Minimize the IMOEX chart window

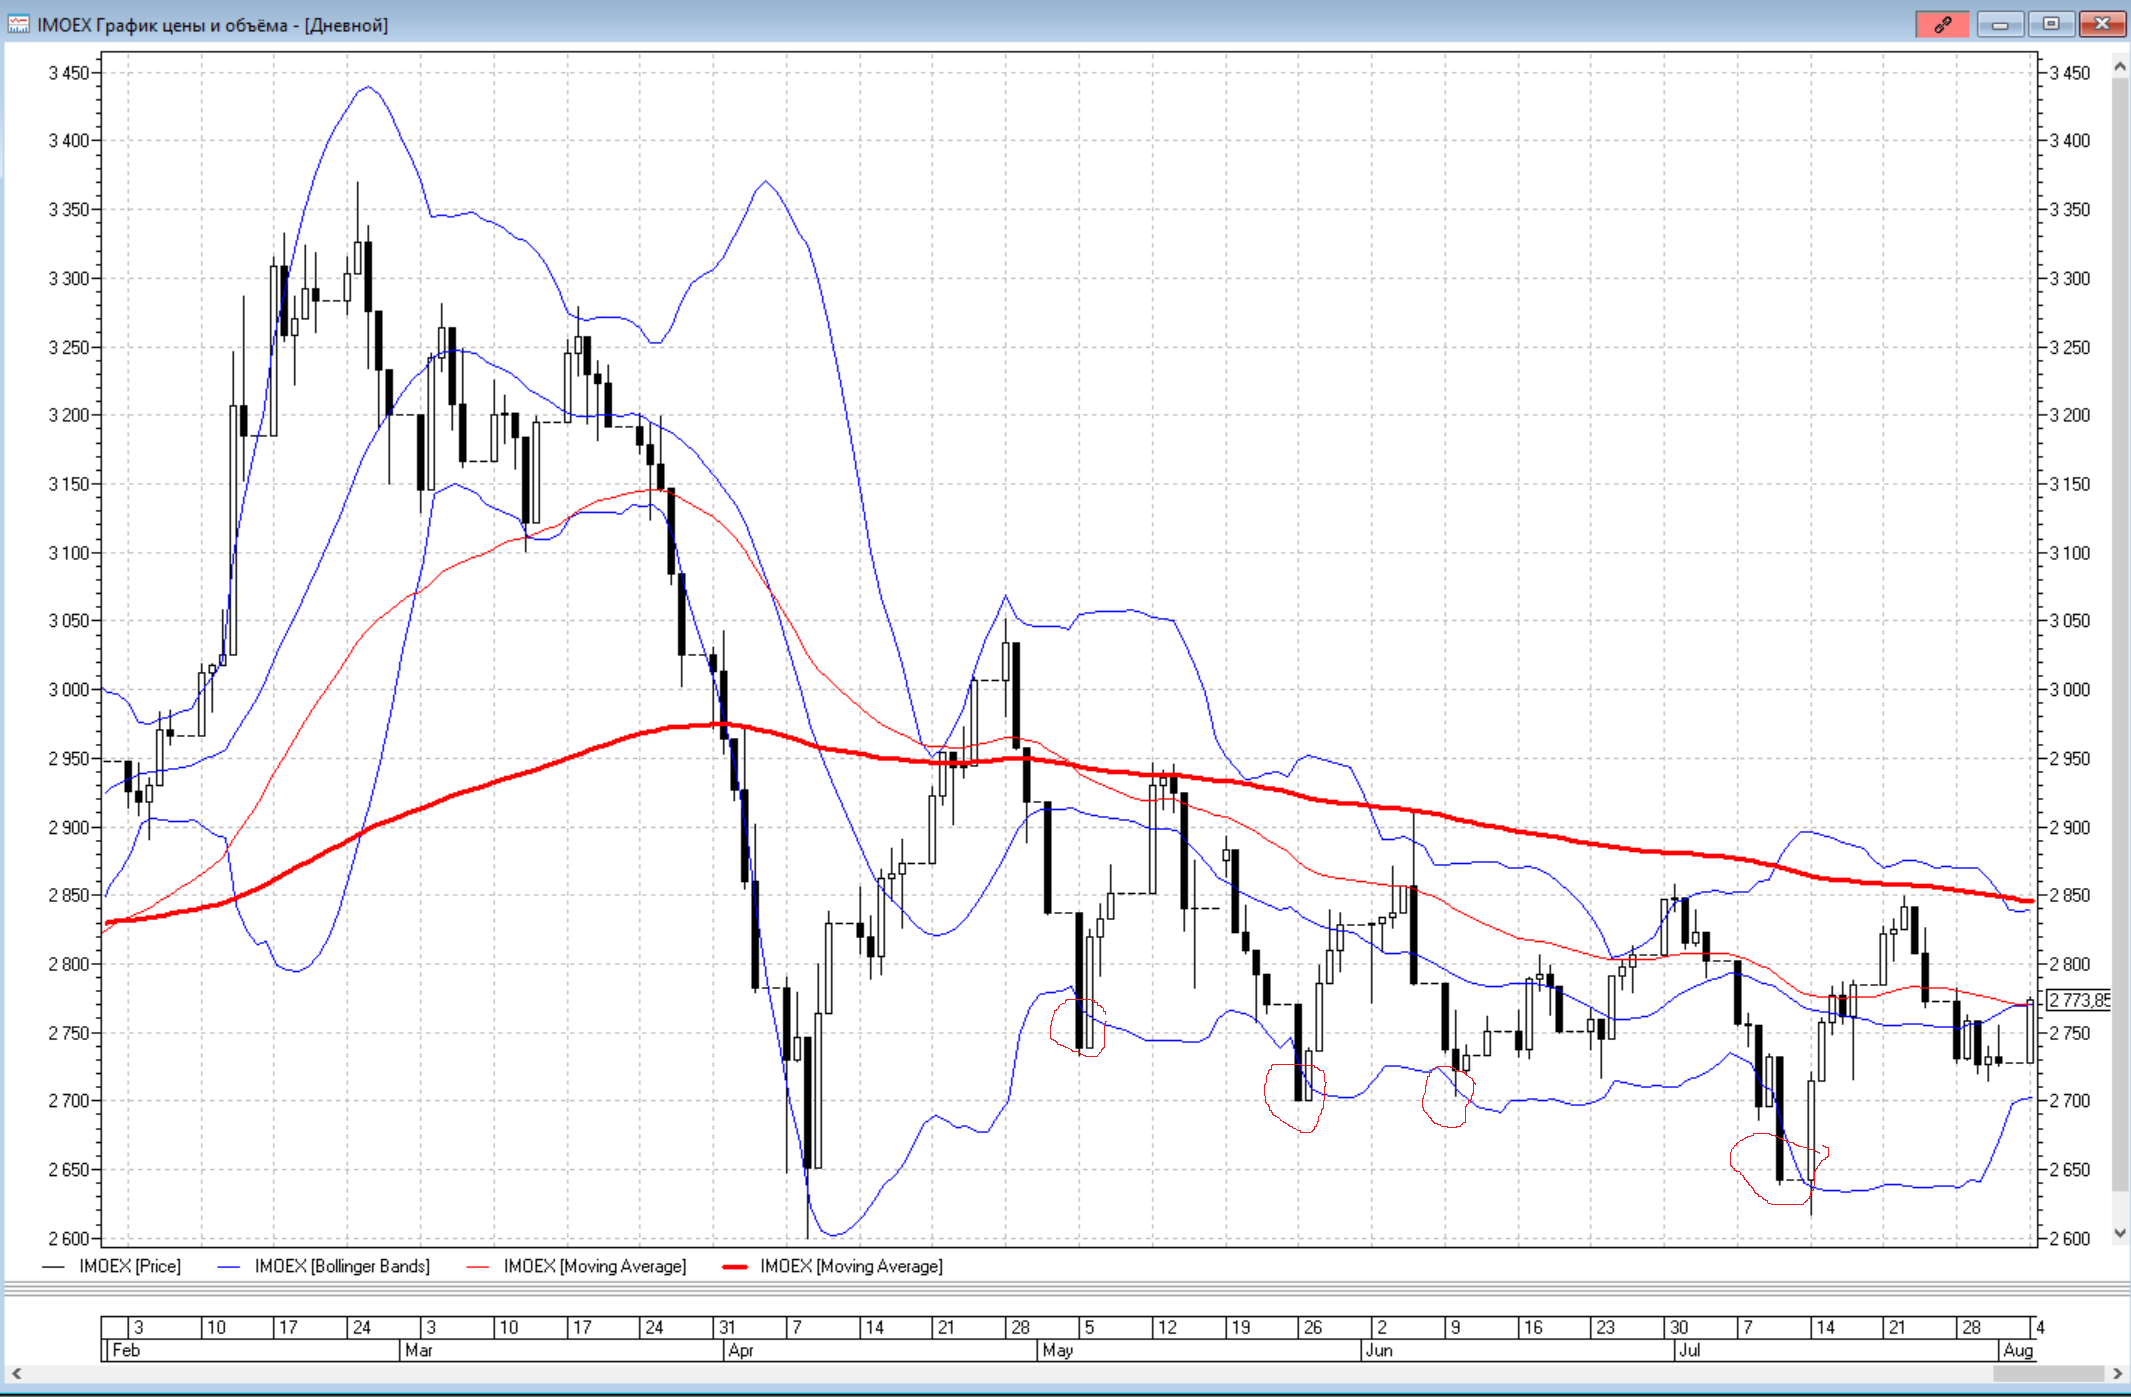tap(2000, 24)
